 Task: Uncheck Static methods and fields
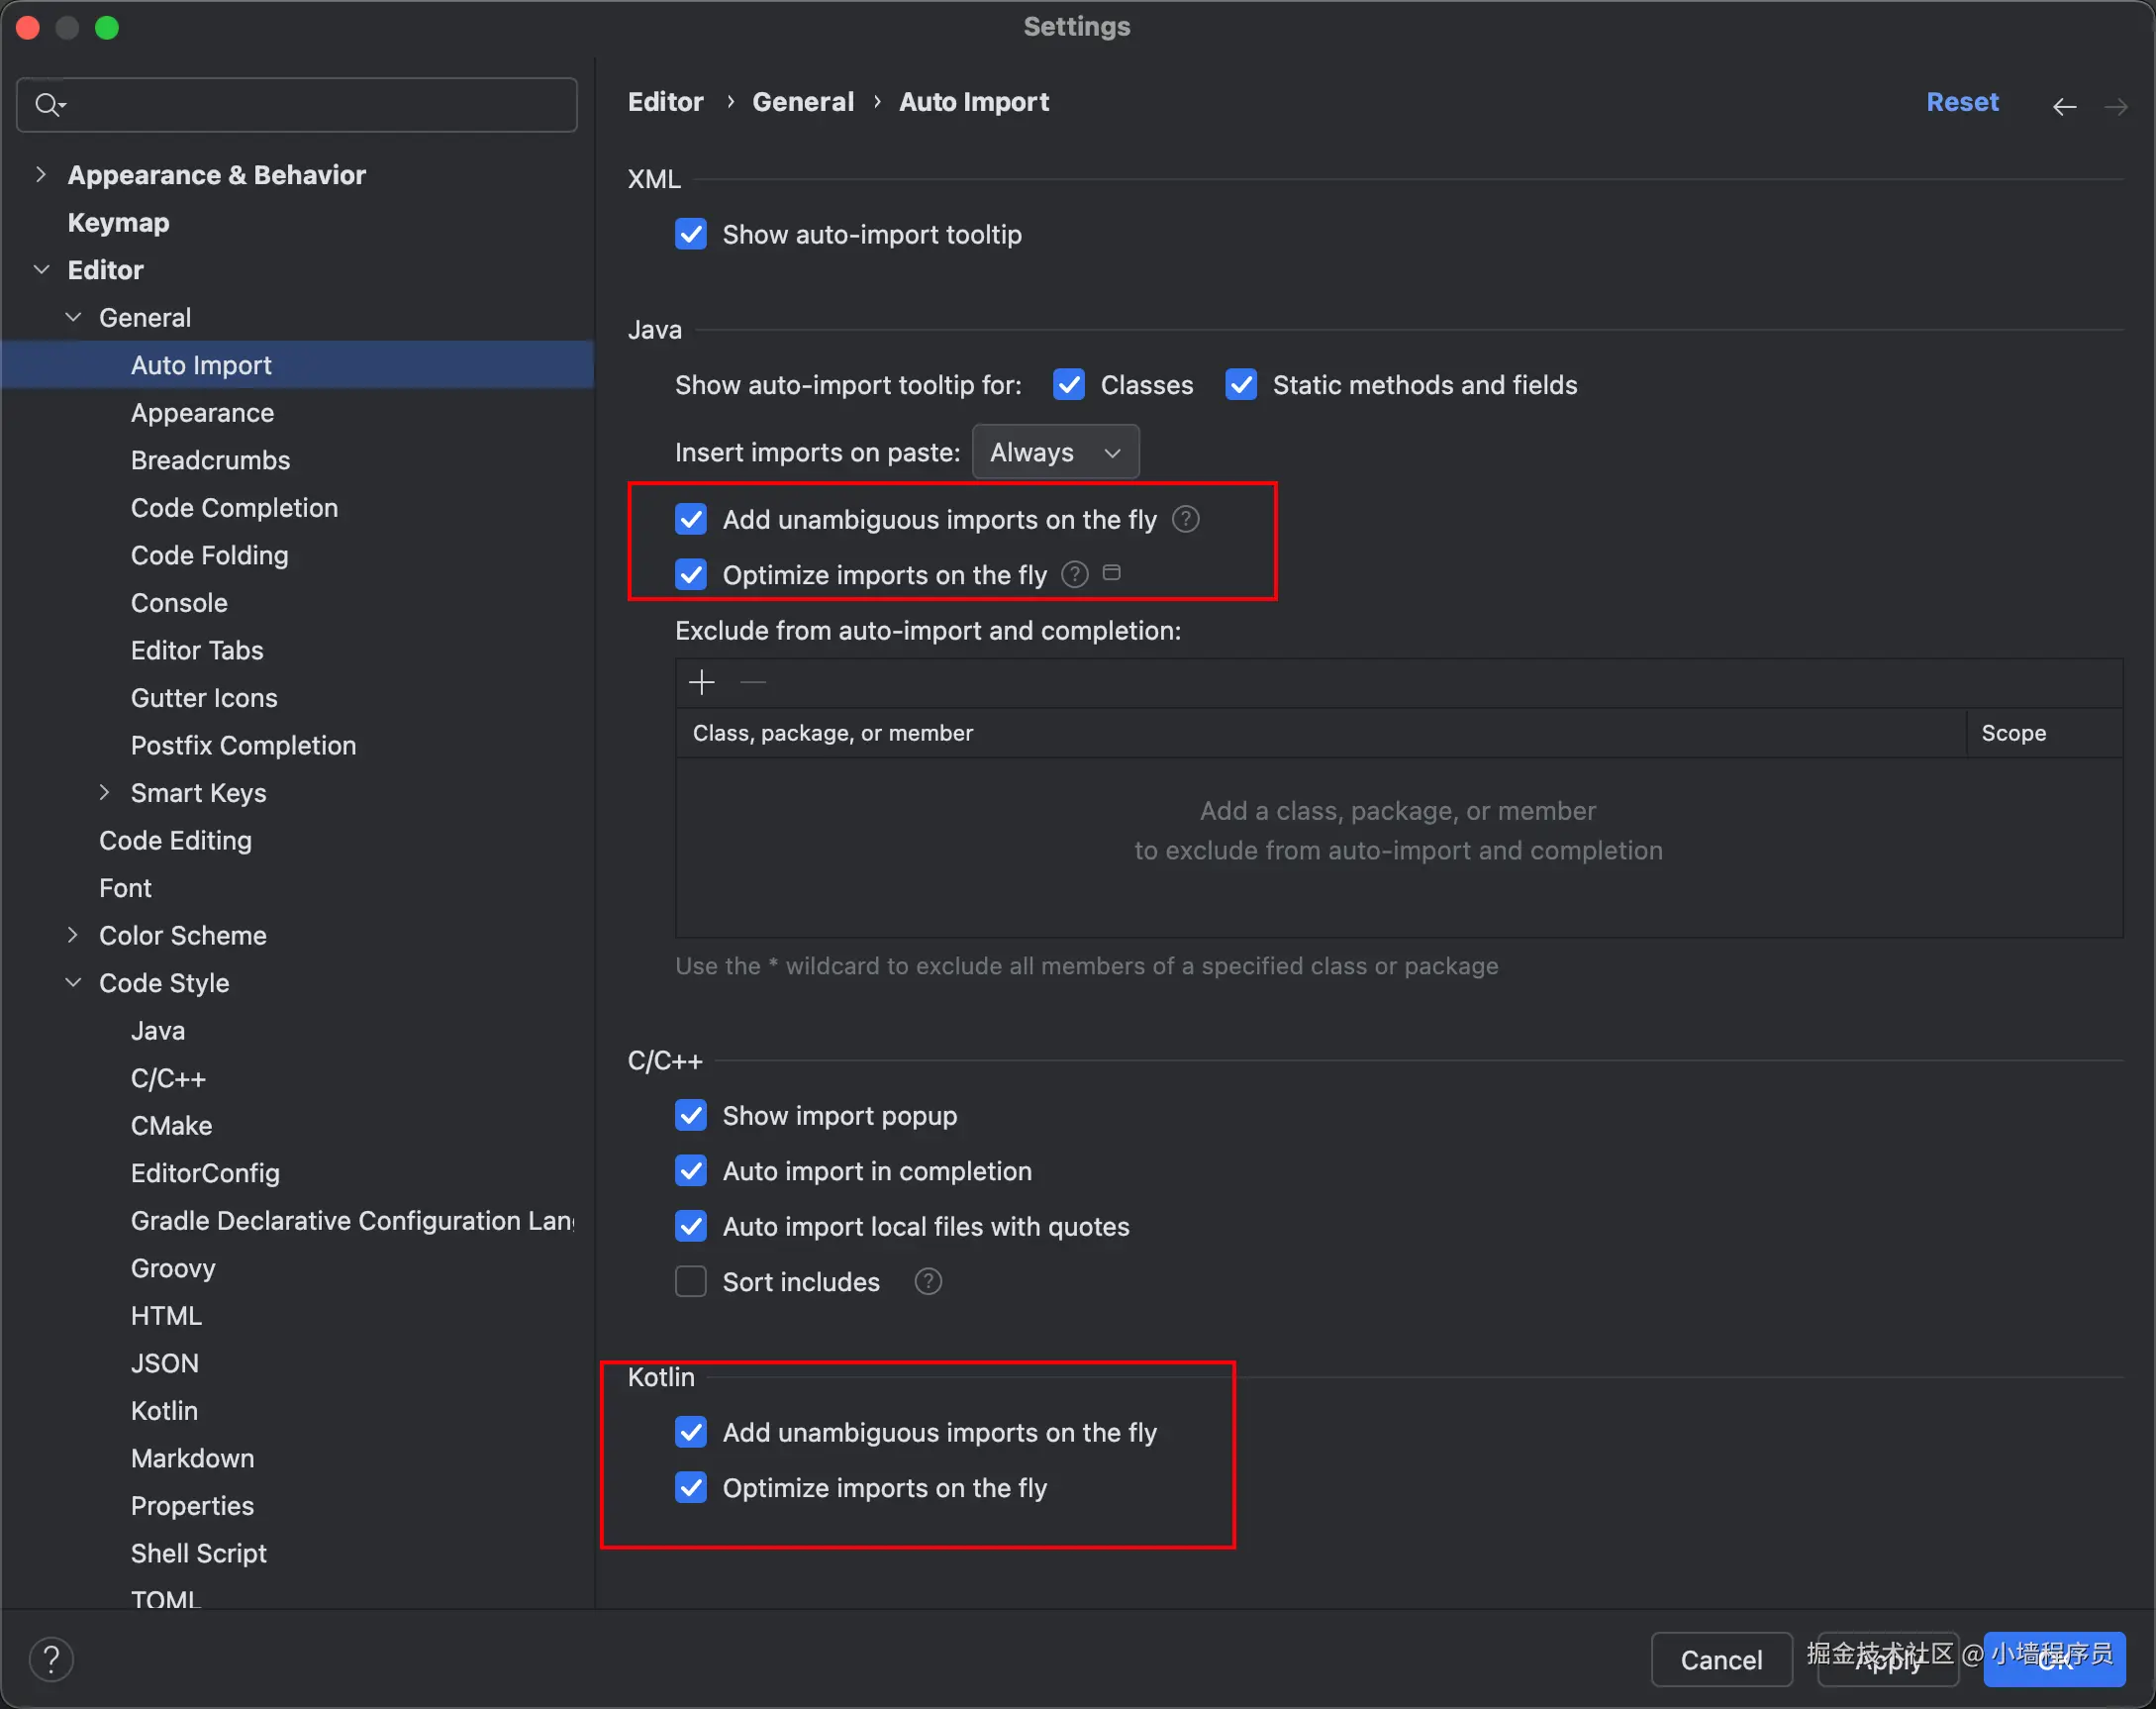tap(1241, 385)
